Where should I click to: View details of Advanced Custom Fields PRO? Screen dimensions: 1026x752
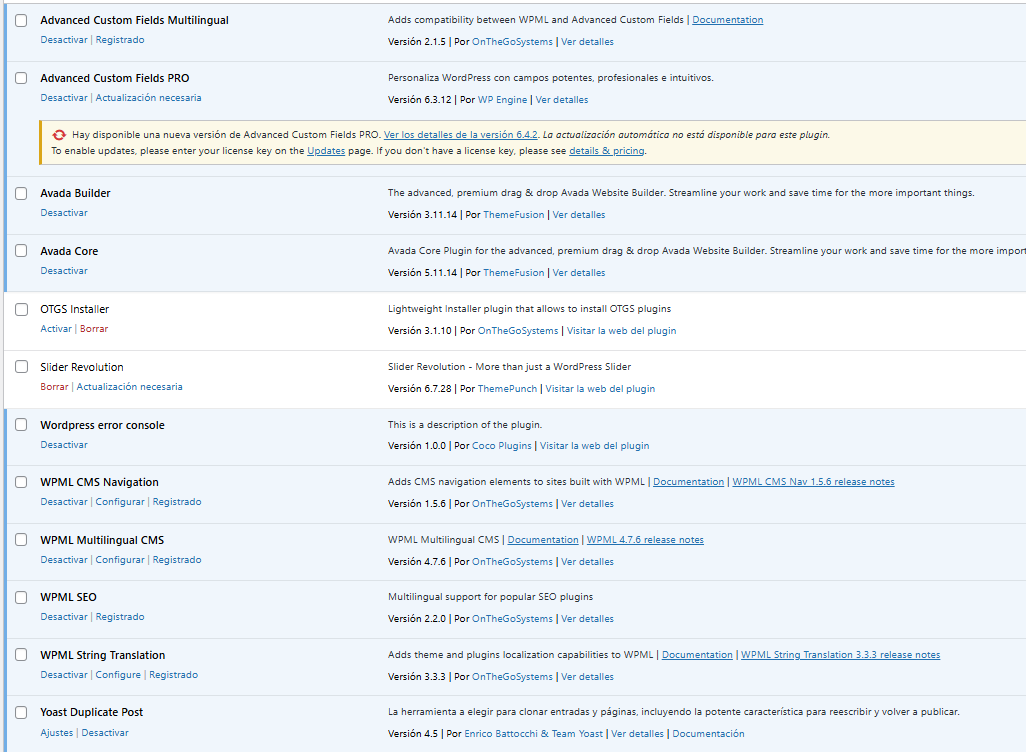click(562, 100)
